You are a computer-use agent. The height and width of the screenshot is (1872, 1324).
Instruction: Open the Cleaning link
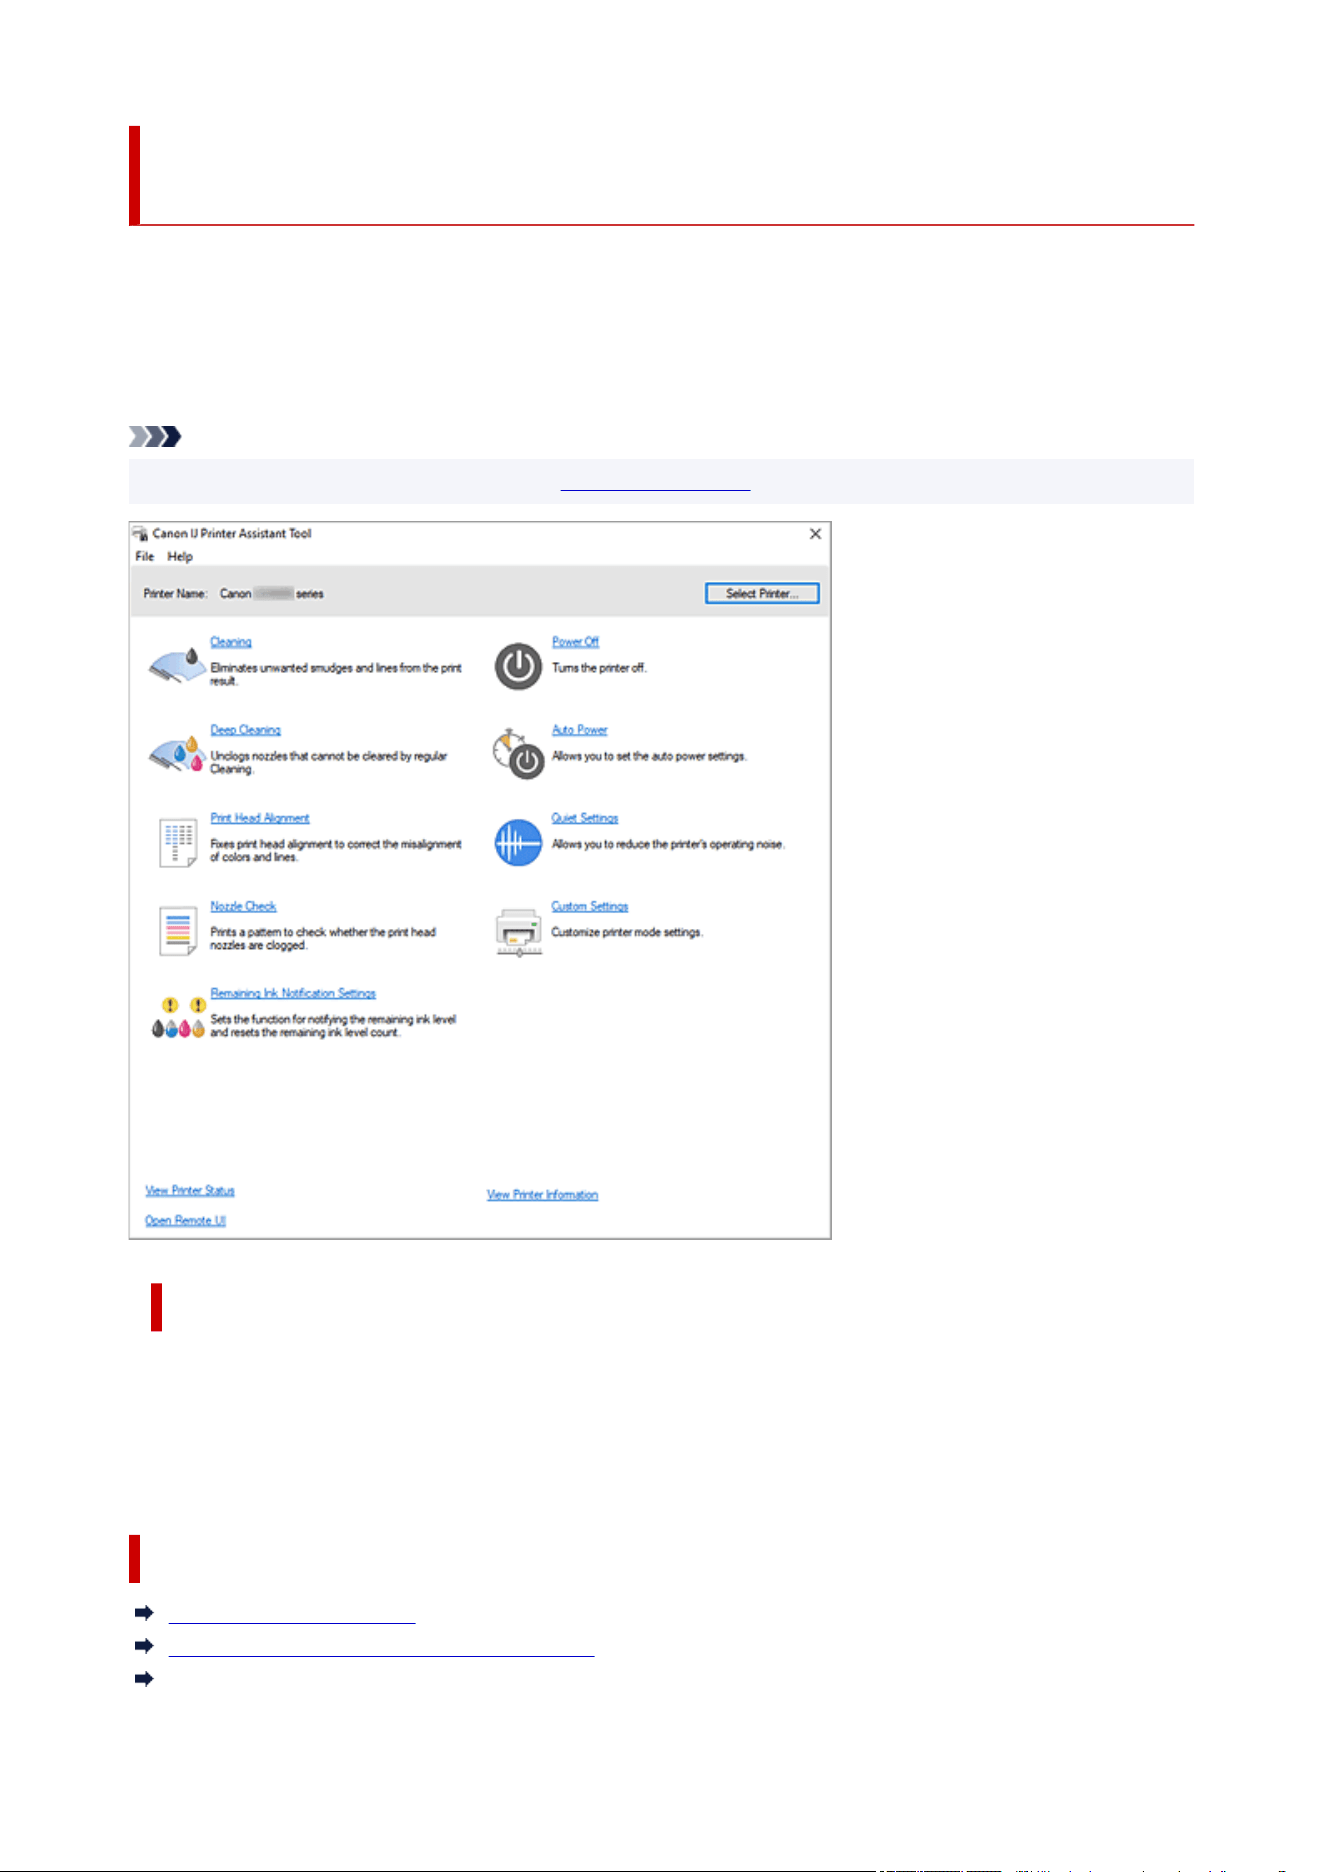coord(231,642)
